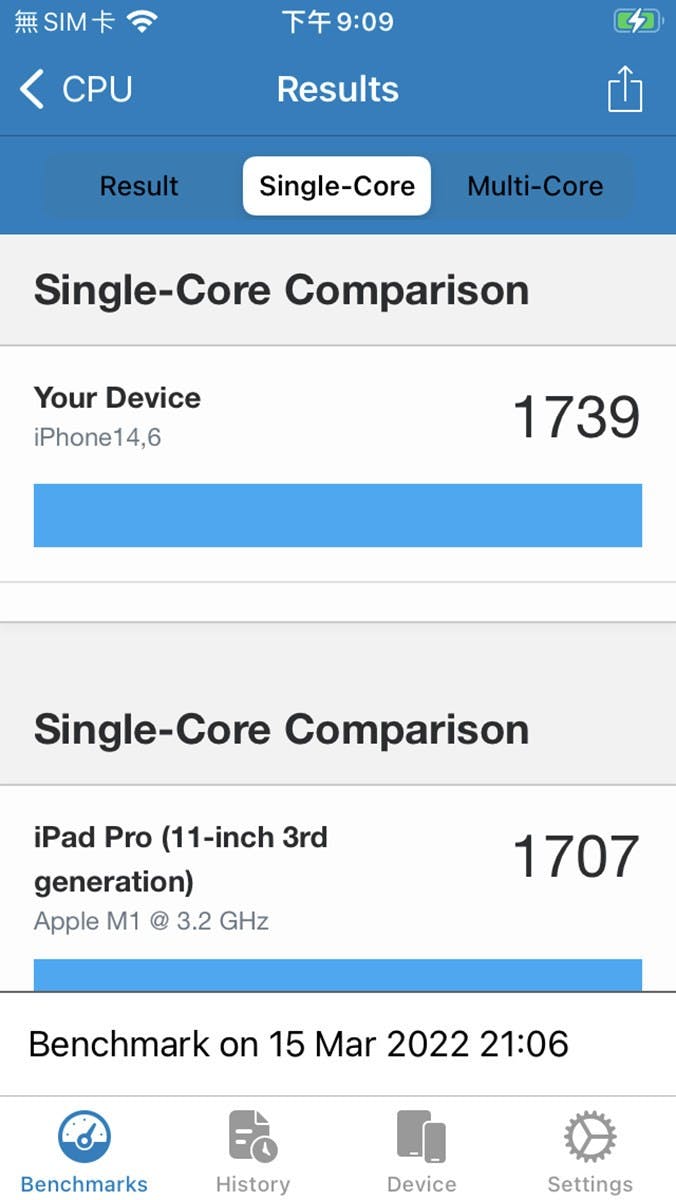Tap the Apple M1 @ 3.2 GHz text

pos(151,921)
